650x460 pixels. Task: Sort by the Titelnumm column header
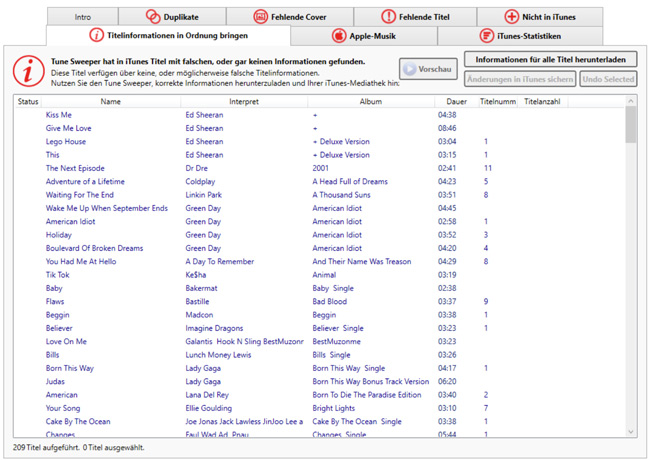tap(498, 102)
